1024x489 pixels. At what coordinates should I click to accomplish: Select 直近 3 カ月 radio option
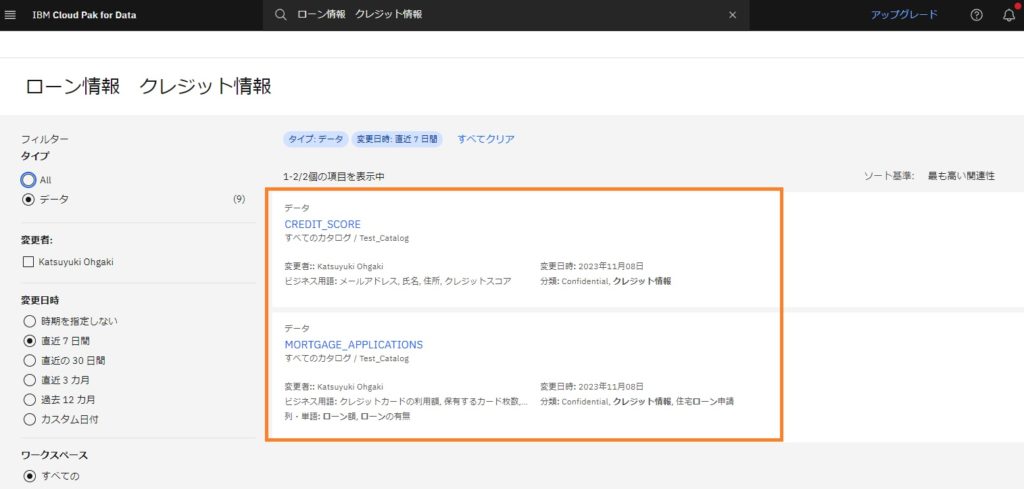[29, 380]
